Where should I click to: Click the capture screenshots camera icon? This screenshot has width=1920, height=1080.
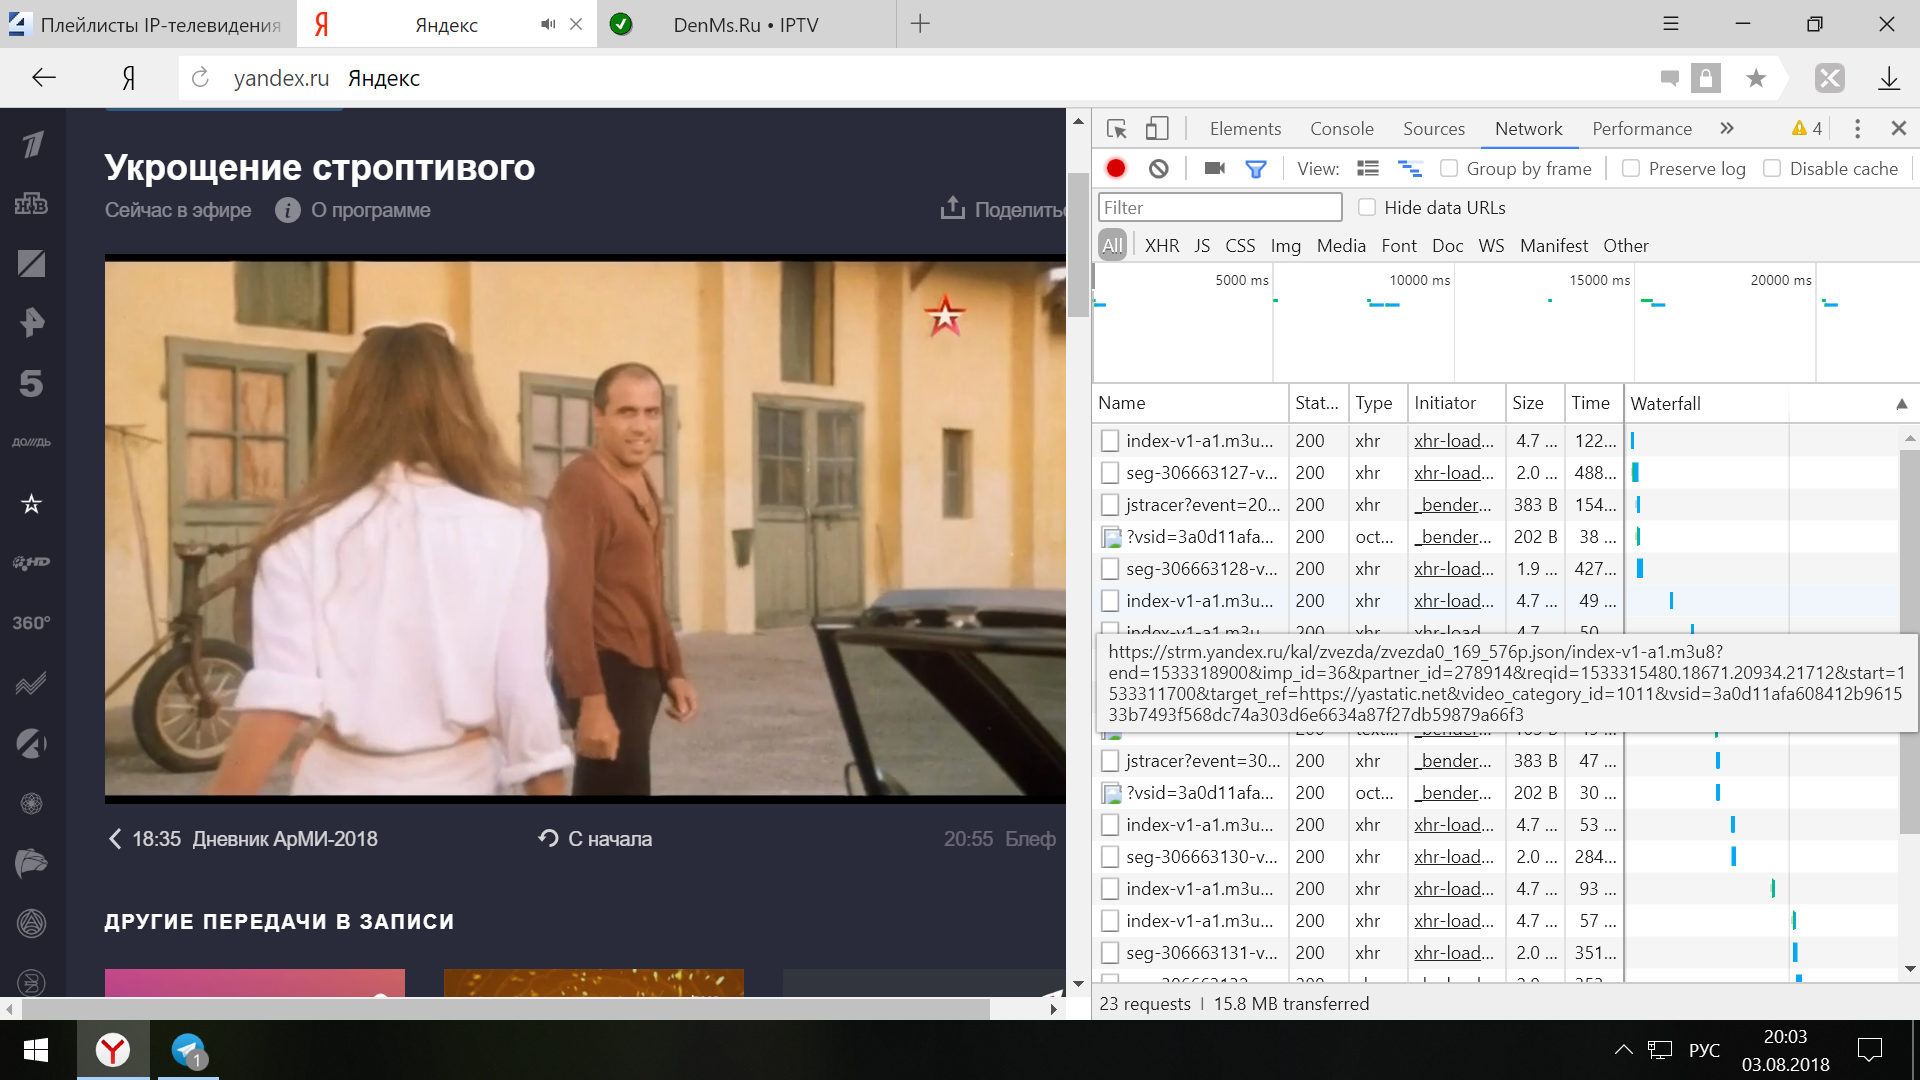click(1214, 169)
